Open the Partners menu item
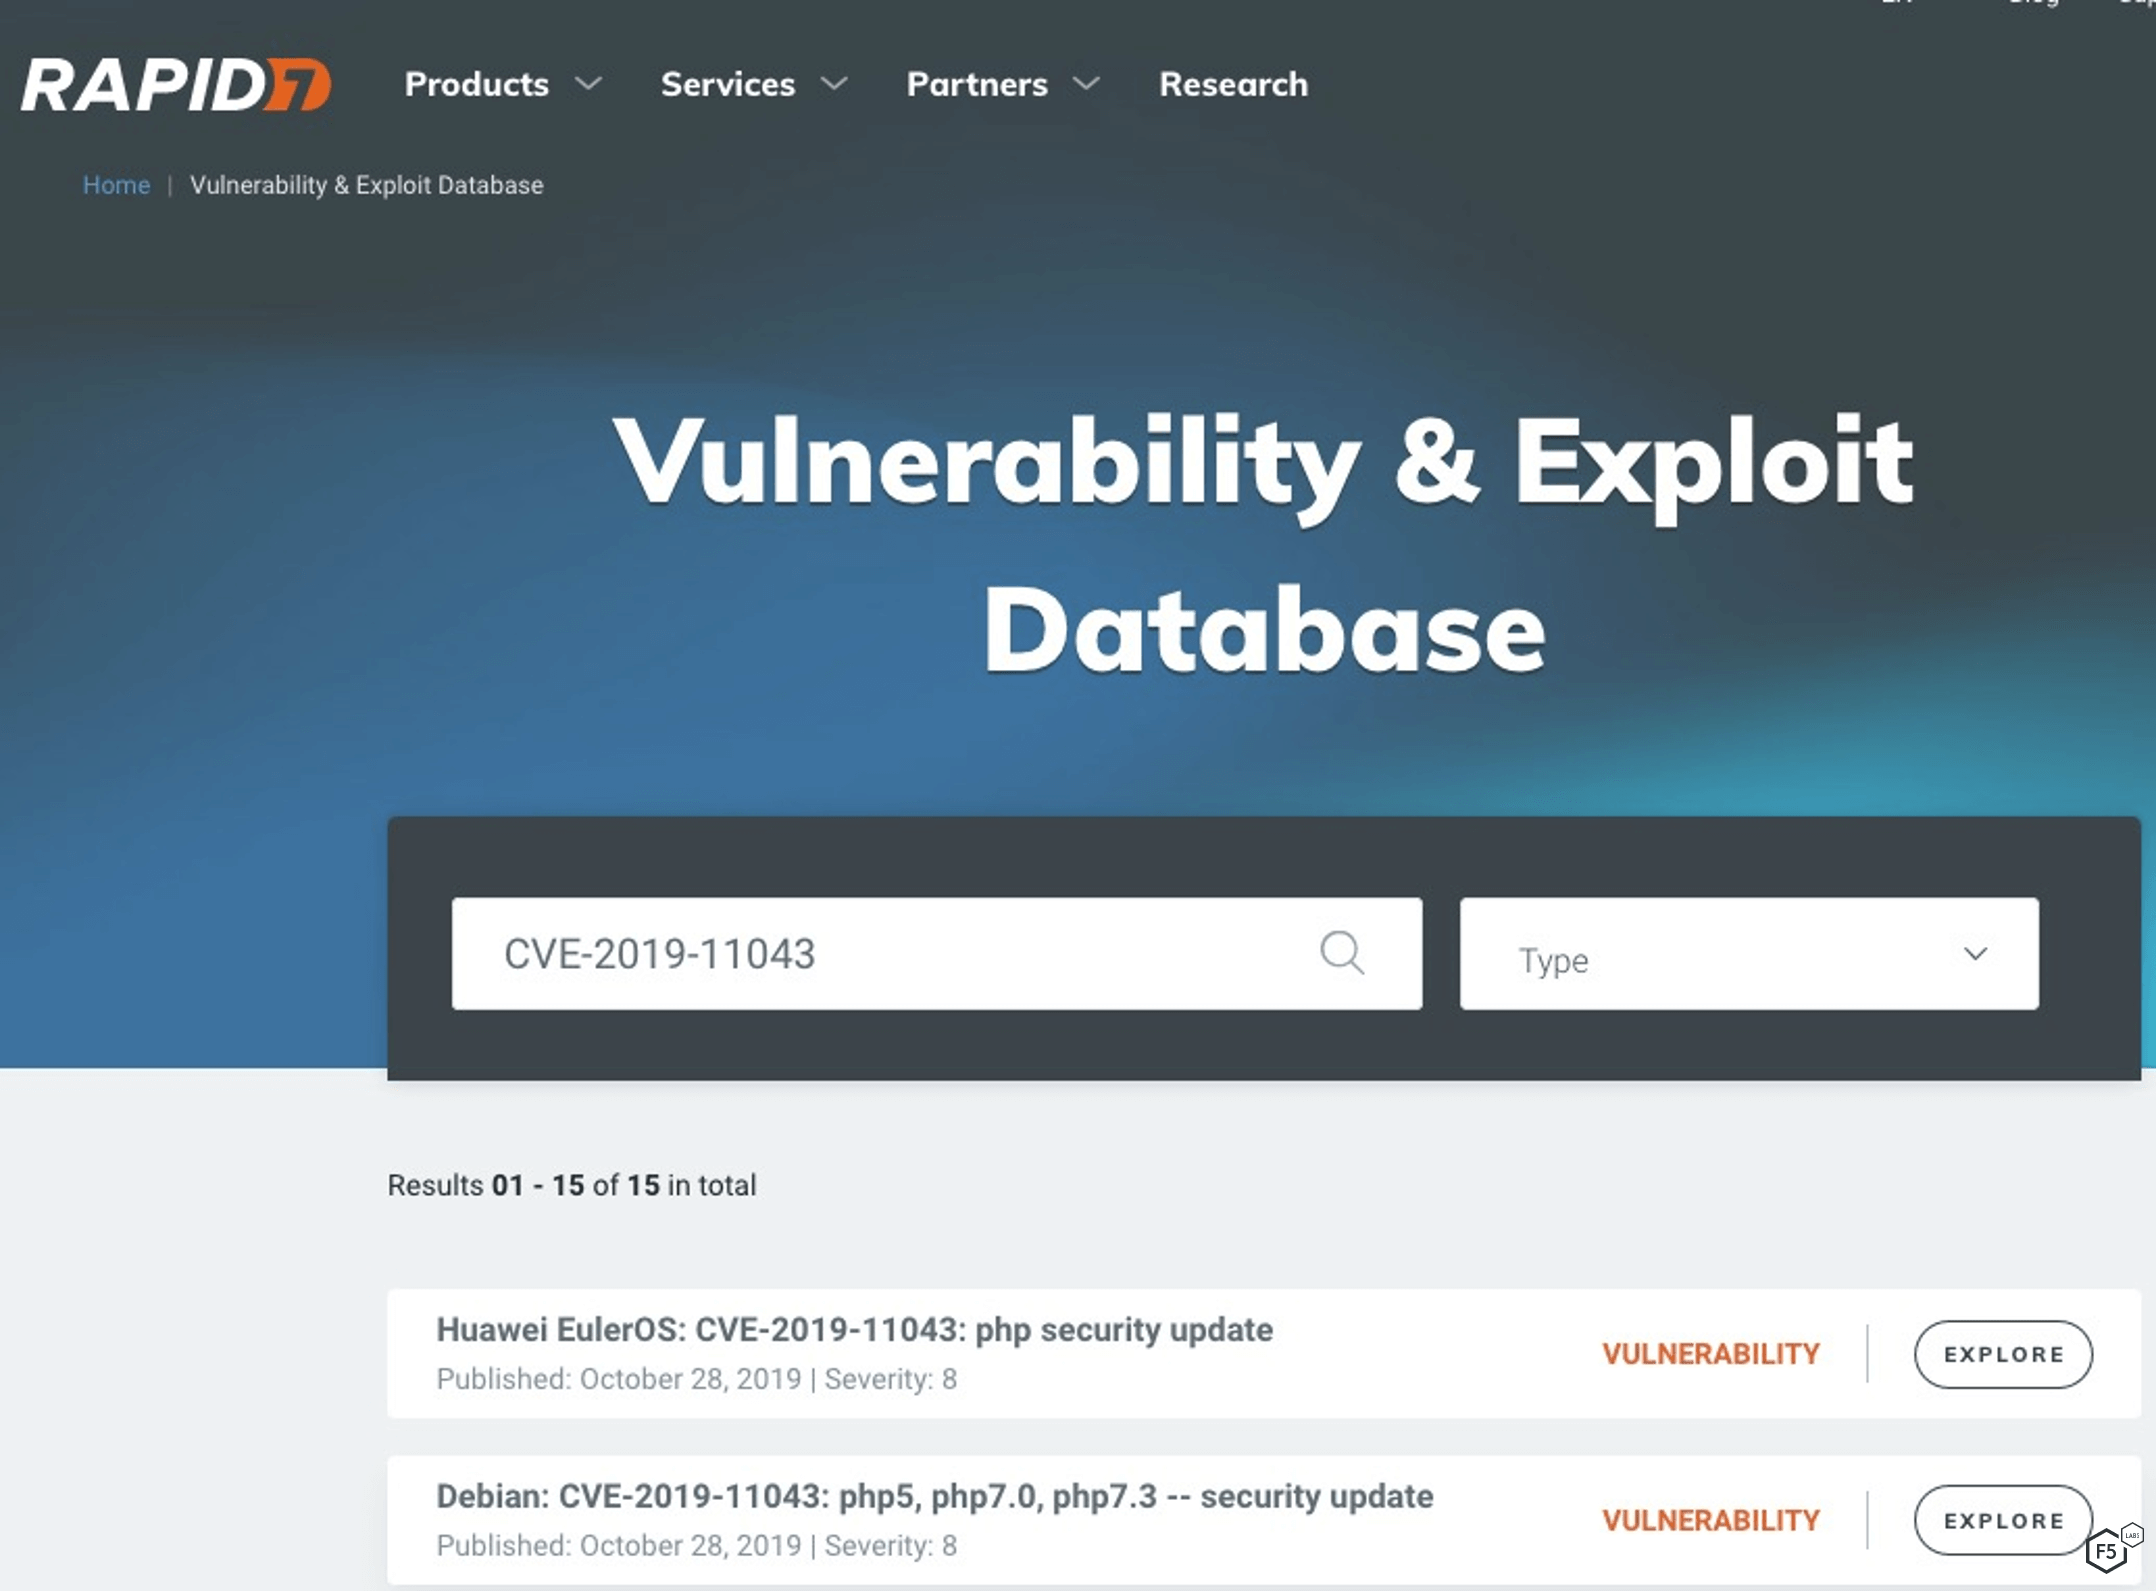 tap(976, 84)
